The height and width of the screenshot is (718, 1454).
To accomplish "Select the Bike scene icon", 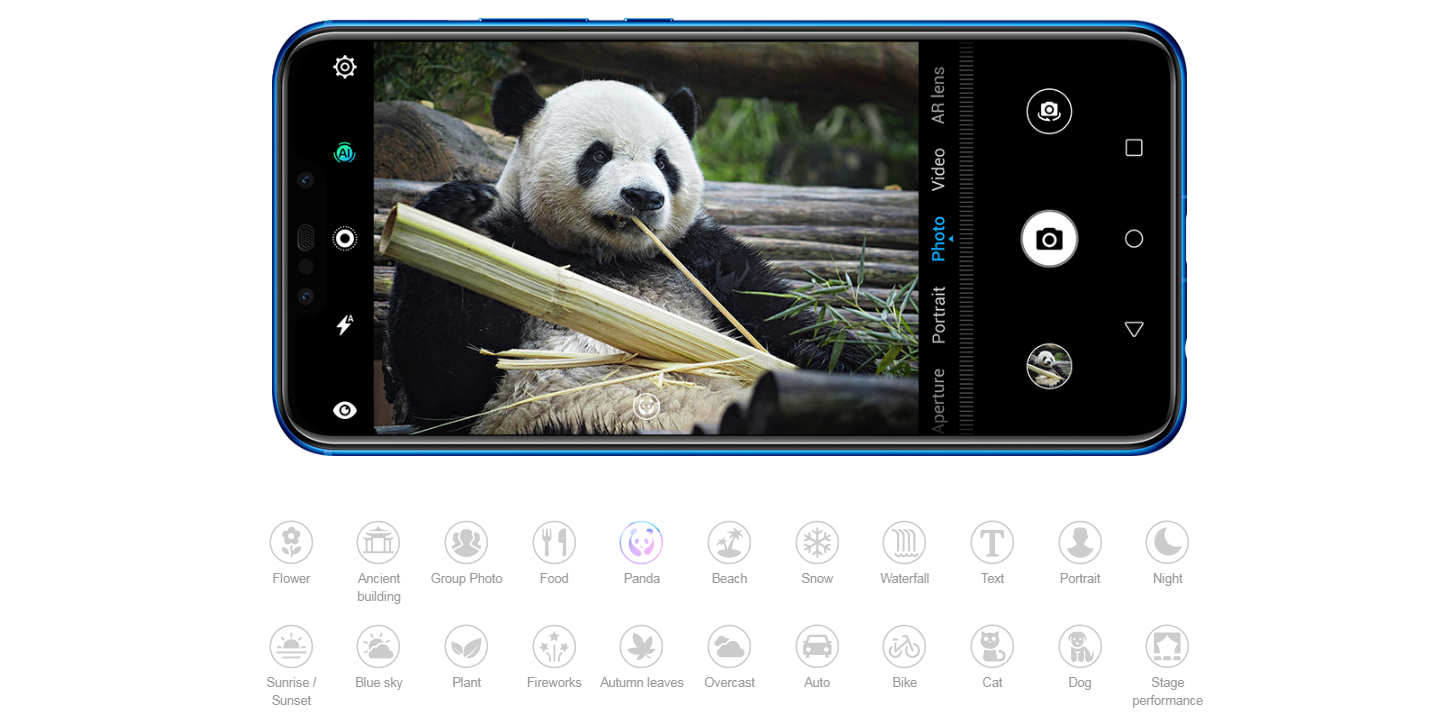I will (x=904, y=646).
